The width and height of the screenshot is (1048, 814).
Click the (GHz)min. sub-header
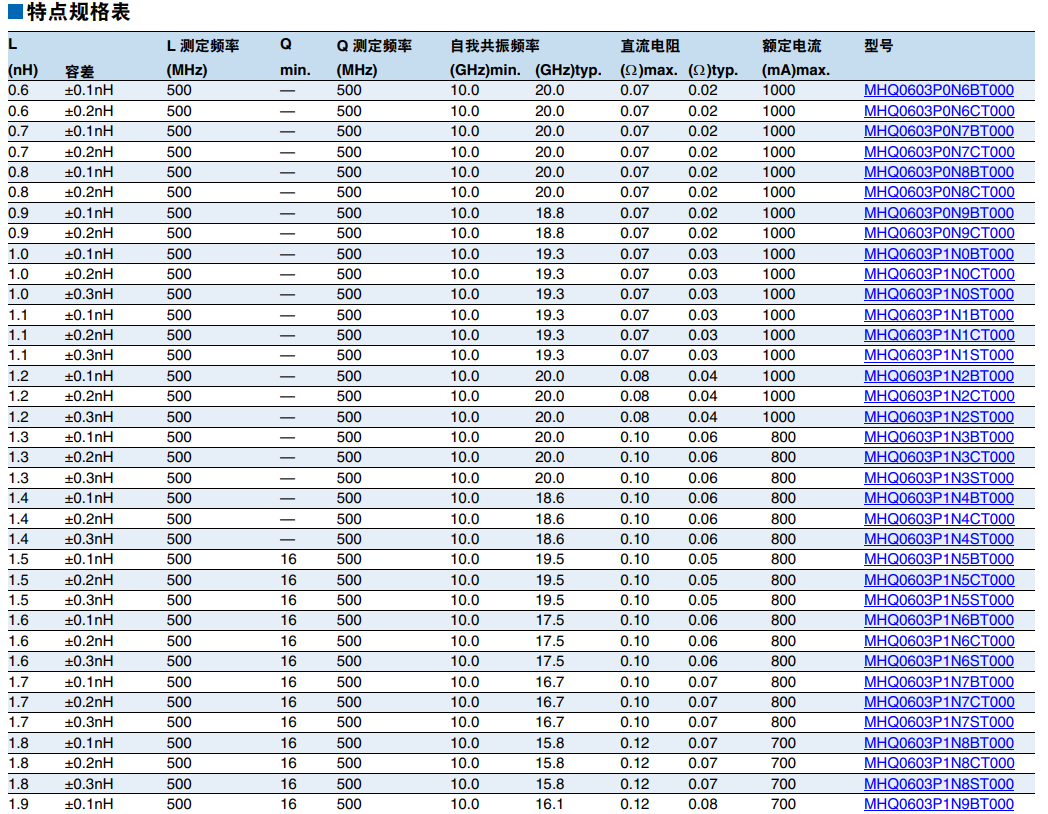pyautogui.click(x=485, y=70)
